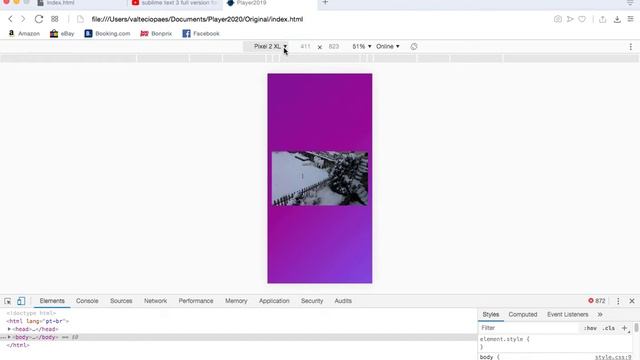640x360 pixels.
Task: Switch to the Styles sidebar tab
Action: [491, 314]
